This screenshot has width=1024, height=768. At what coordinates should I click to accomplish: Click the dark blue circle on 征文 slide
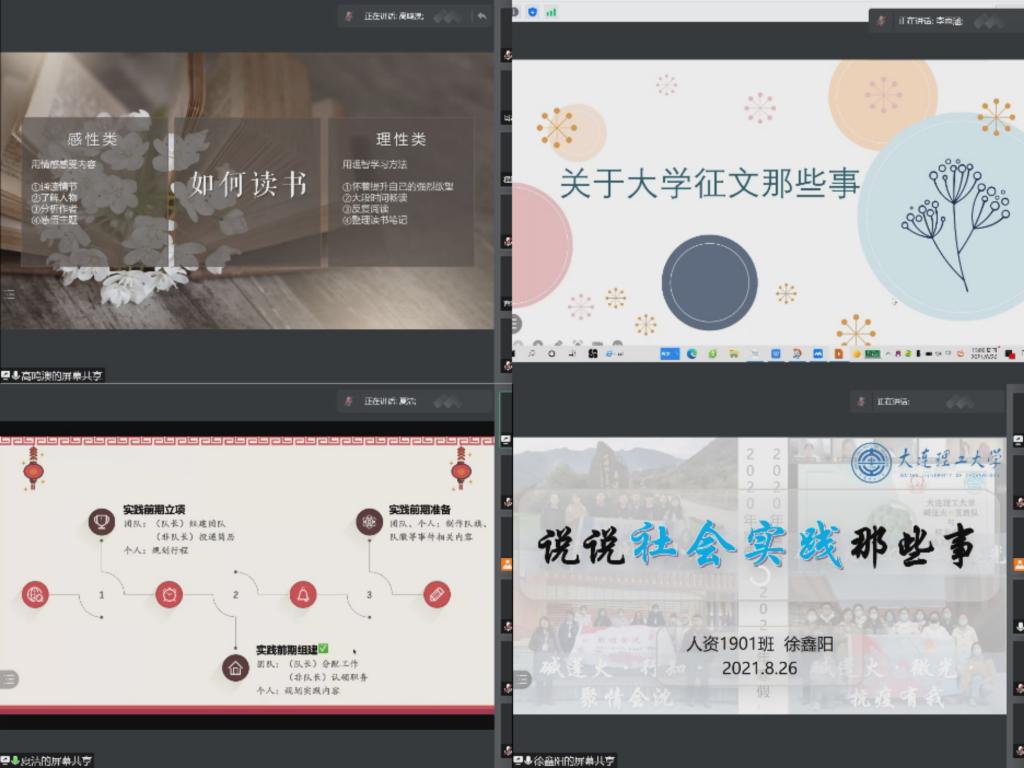tap(709, 281)
